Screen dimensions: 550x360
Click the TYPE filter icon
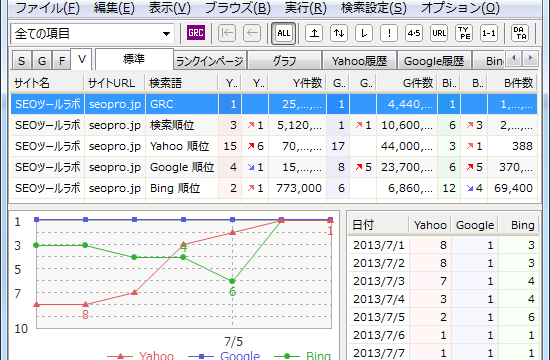464,33
